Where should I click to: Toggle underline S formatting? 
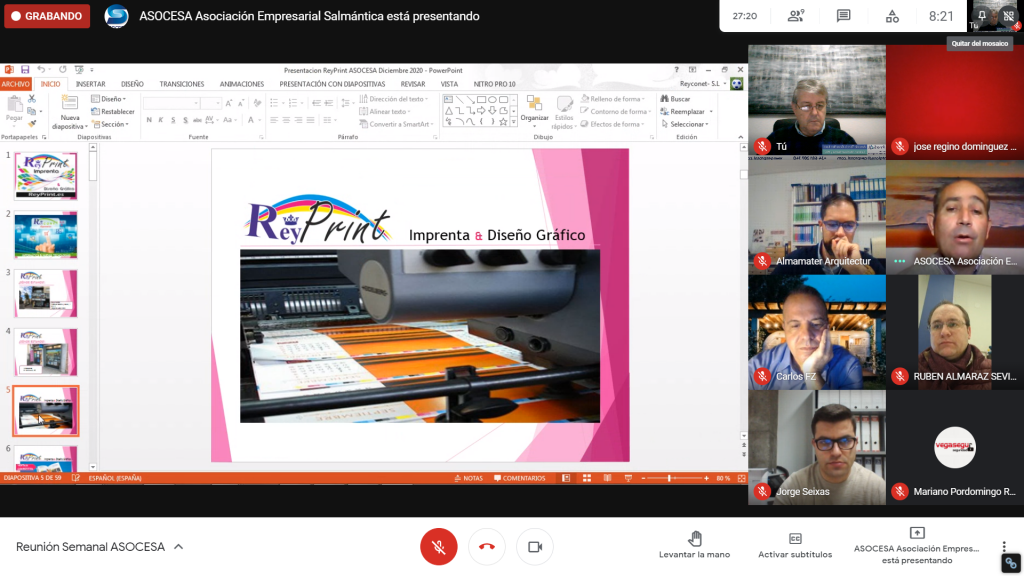[173, 120]
